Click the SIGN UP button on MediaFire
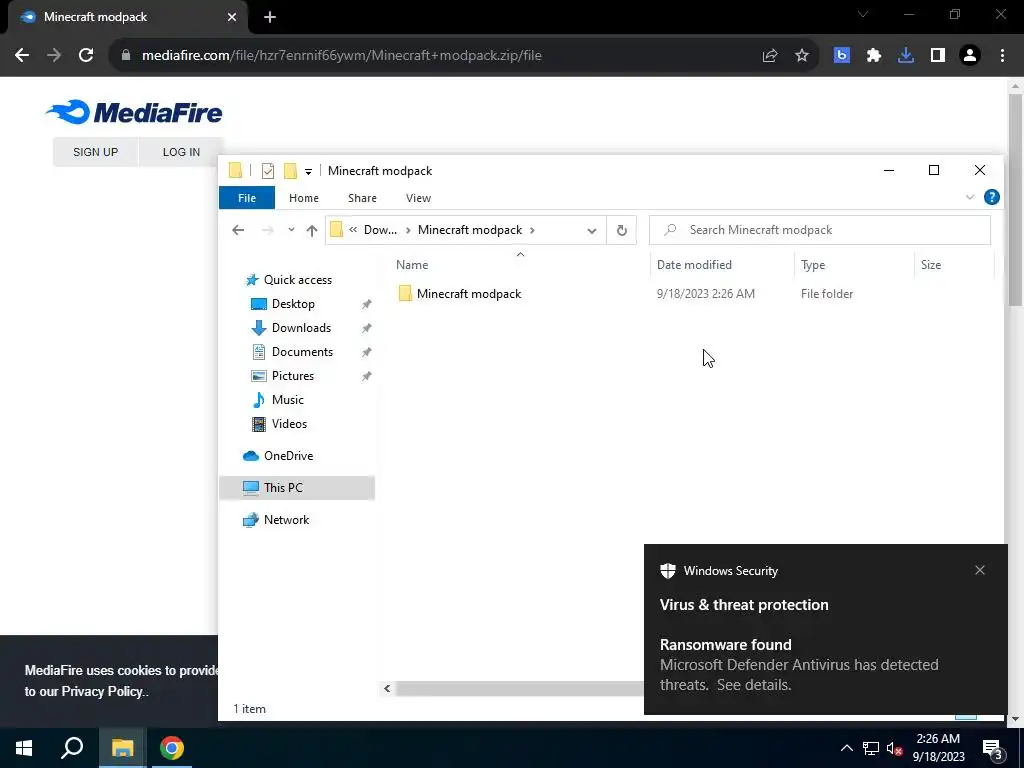The width and height of the screenshot is (1024, 768). pyautogui.click(x=95, y=152)
